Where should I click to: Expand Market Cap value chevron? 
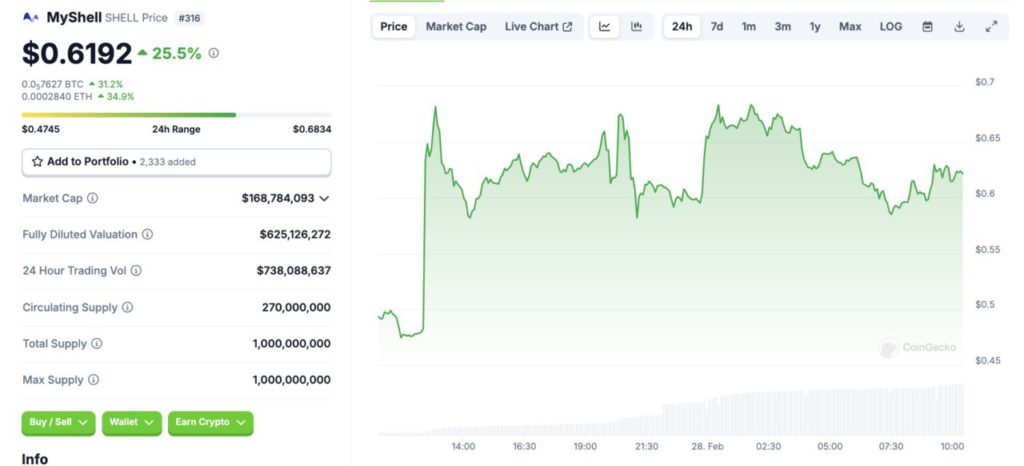[x=324, y=199]
